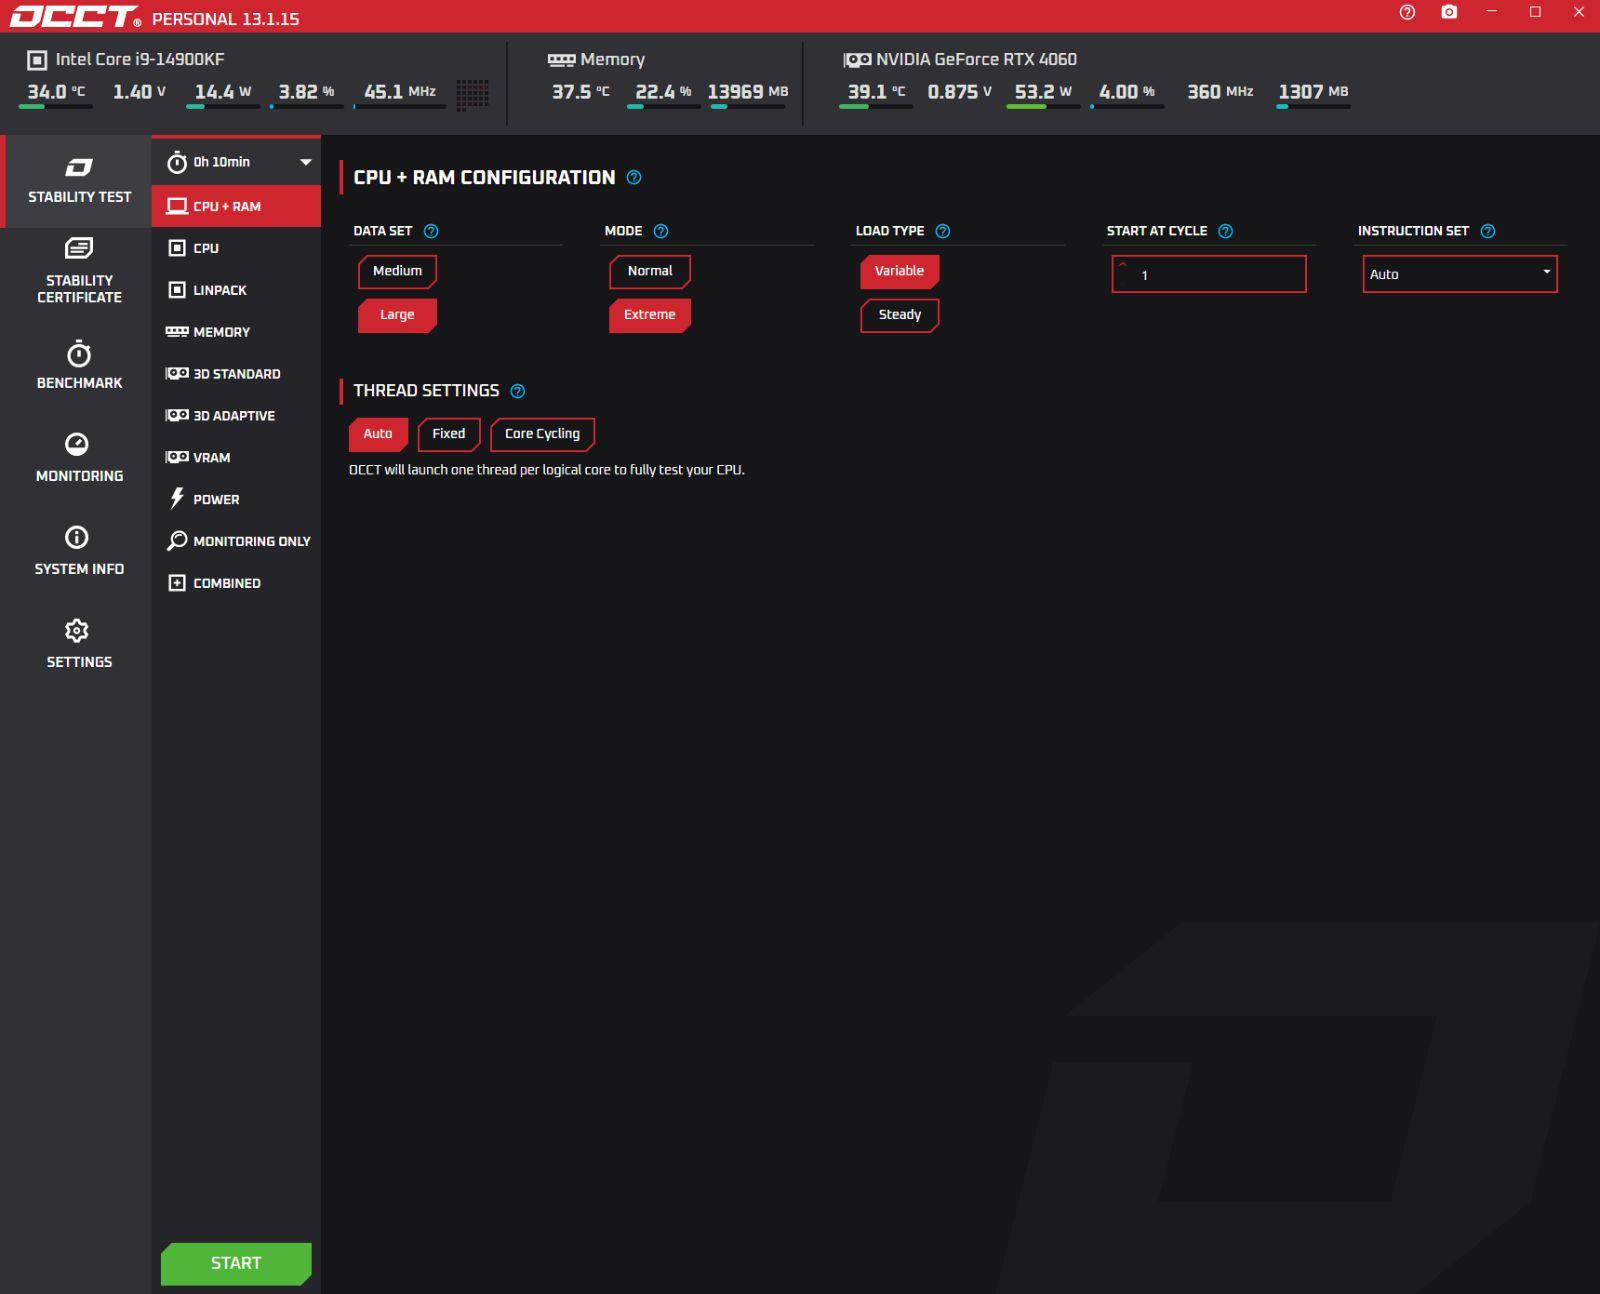Select the 3D Adaptive test
This screenshot has width=1600, height=1294.
coord(234,416)
